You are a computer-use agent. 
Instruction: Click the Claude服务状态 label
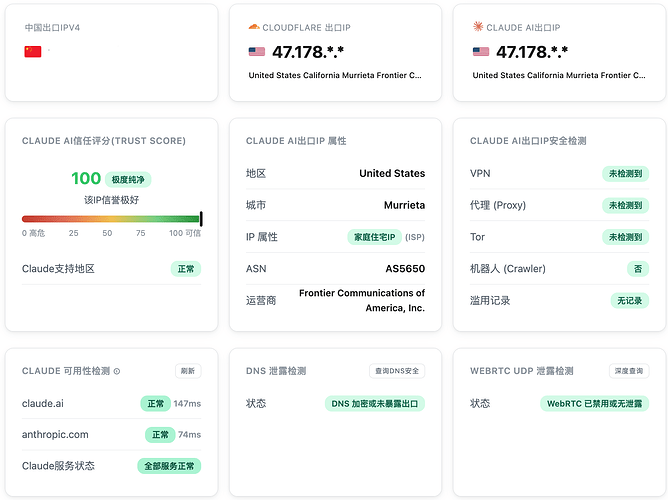58,466
